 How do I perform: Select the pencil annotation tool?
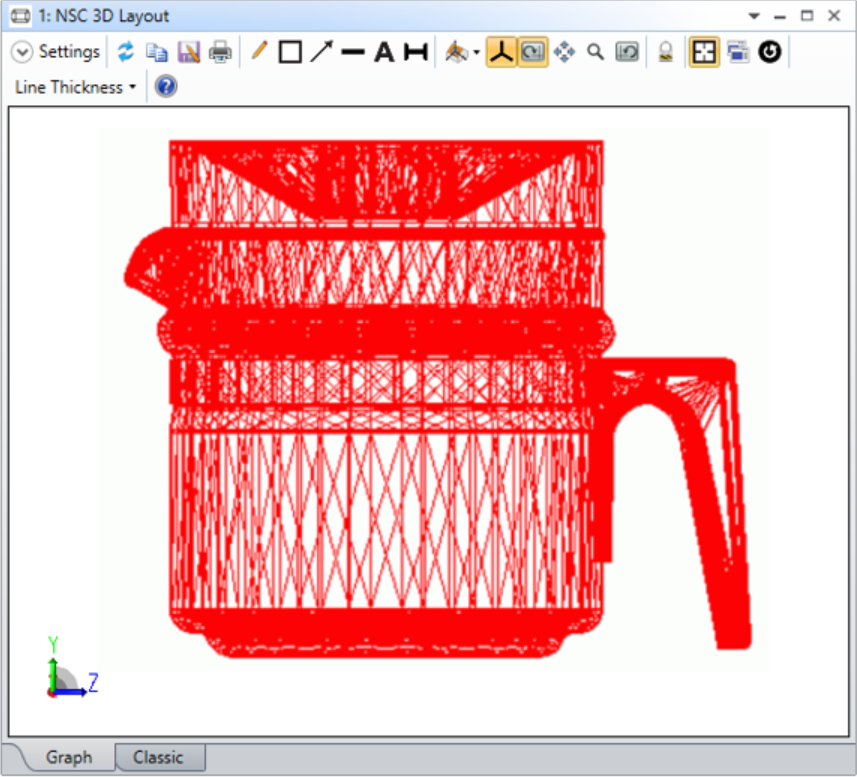pyautogui.click(x=258, y=51)
